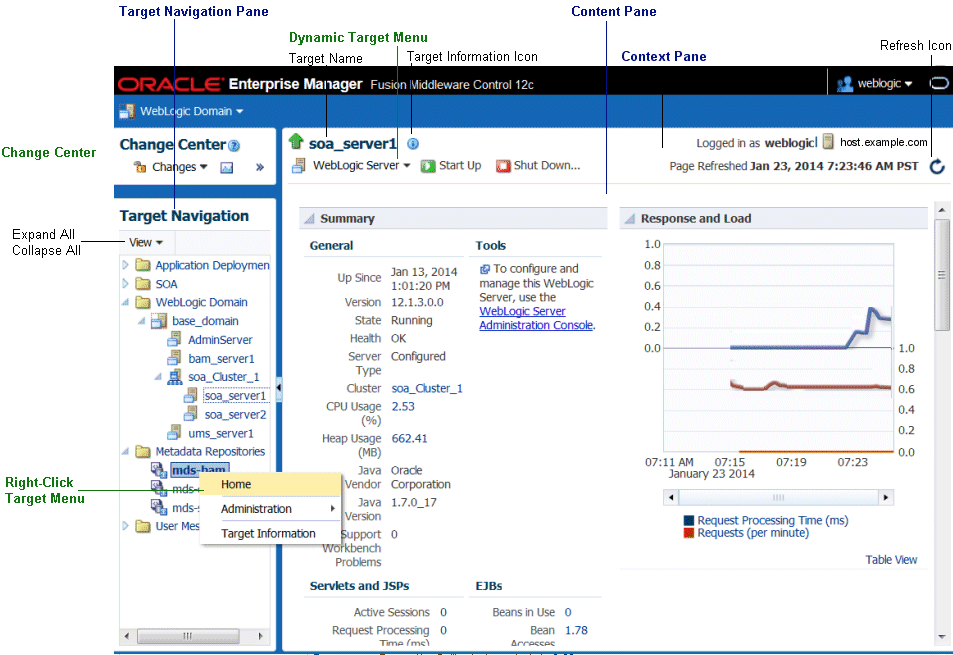Viewport: 953px width, 655px height.
Task: Click the Changes lock icon
Action: coord(140,166)
